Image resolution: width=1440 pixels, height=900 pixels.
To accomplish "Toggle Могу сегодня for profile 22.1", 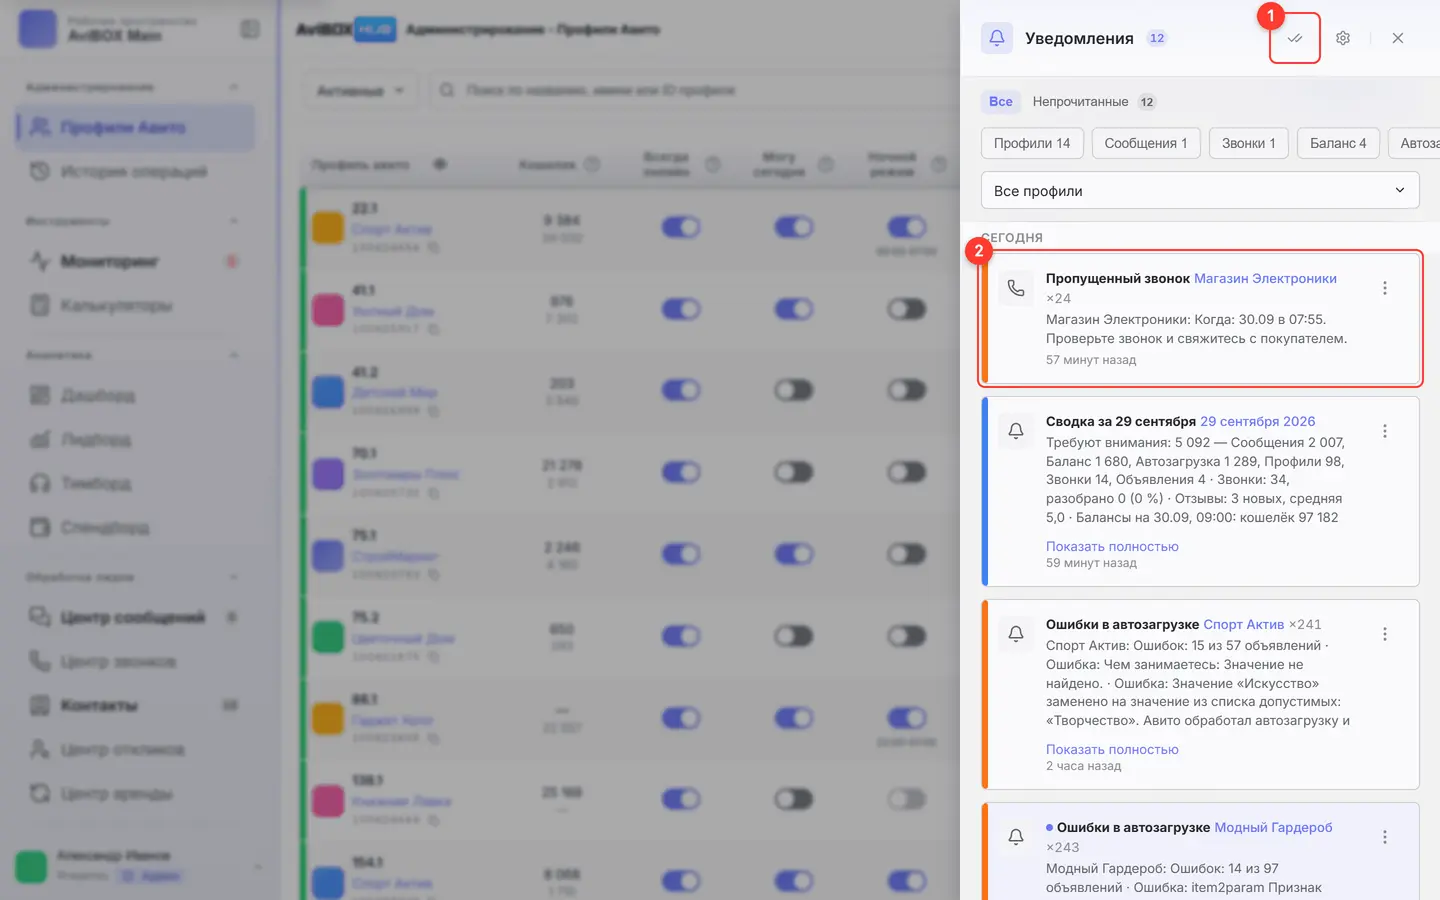I will pyautogui.click(x=794, y=227).
